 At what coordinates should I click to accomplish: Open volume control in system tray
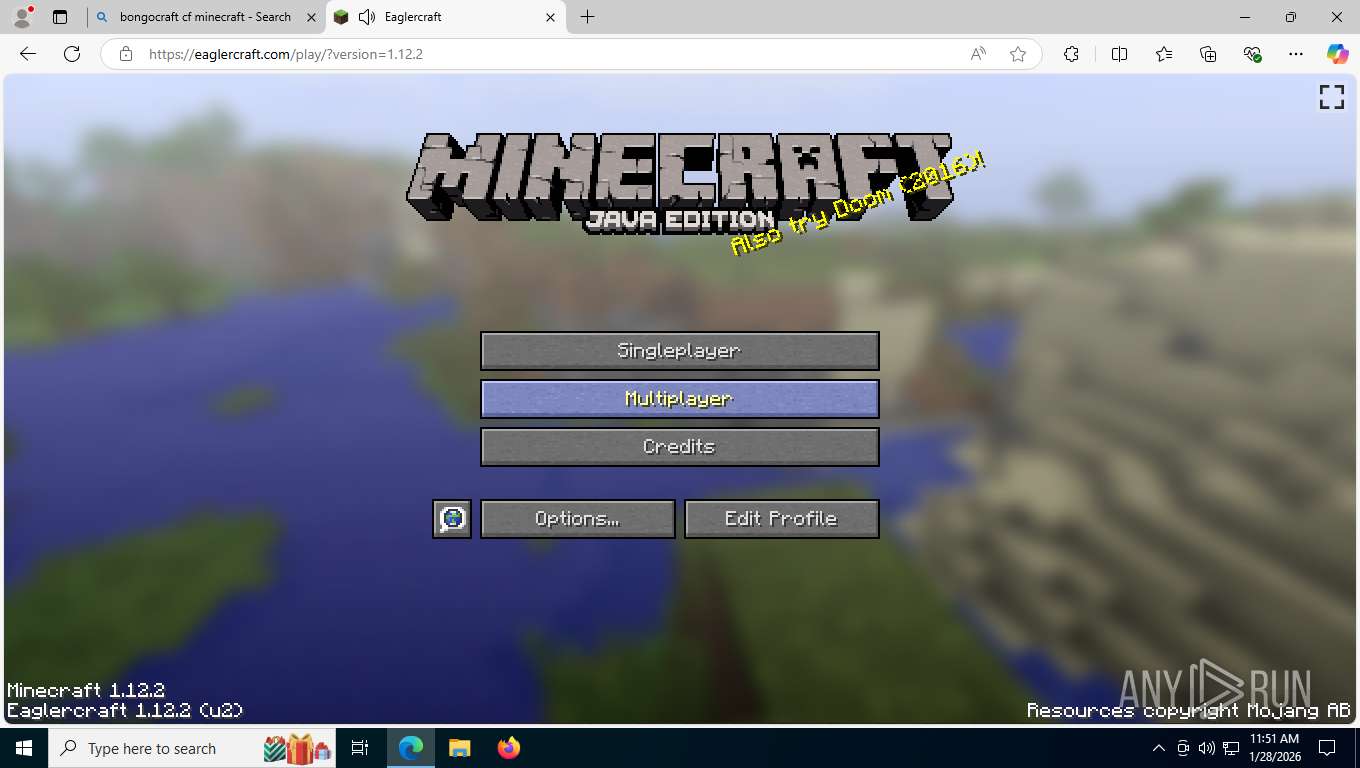click(x=1206, y=748)
